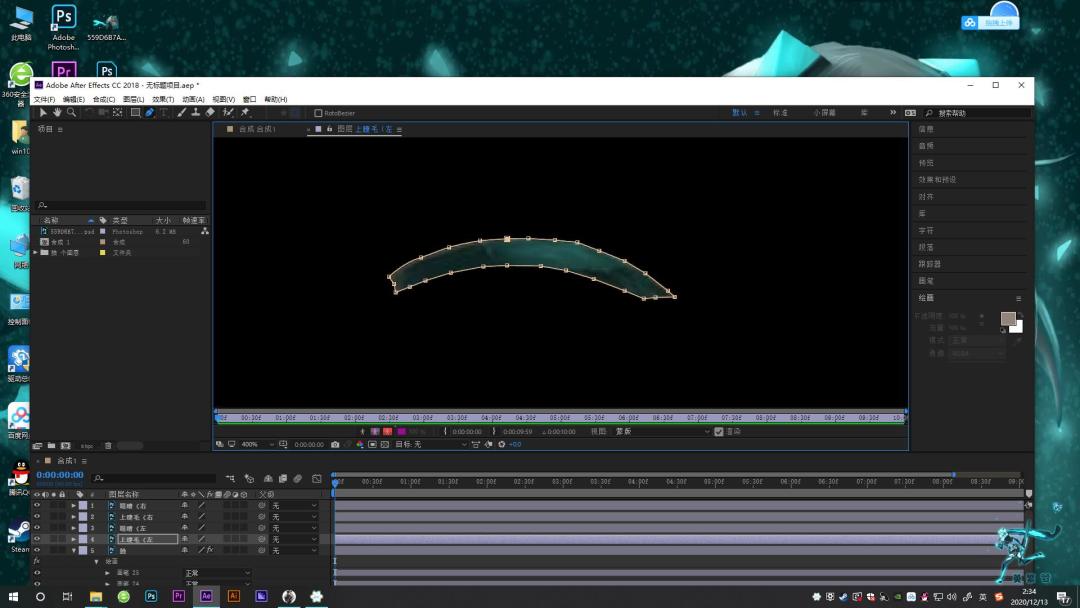The image size is (1080, 608).
Task: Select the Hand tool in toolbar
Action: pos(57,112)
